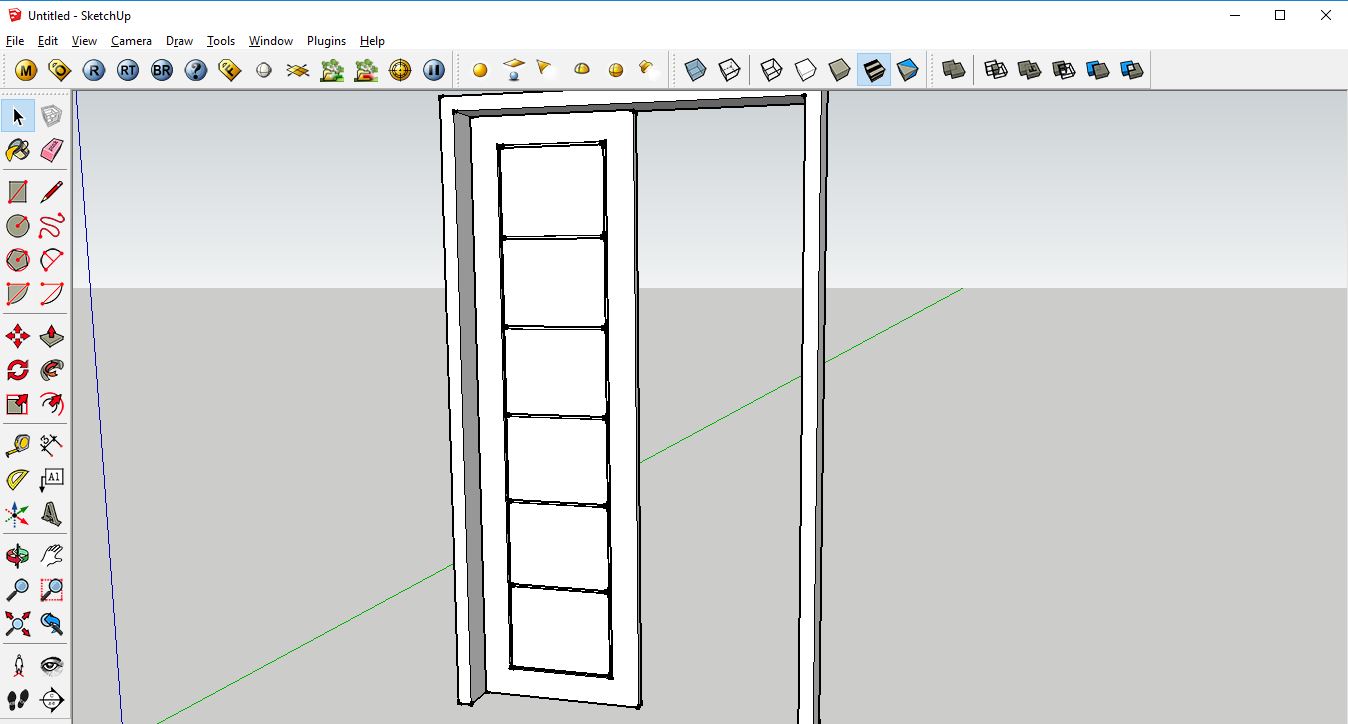This screenshot has width=1348, height=724.
Task: Activate the Paint Bucket tool
Action: pyautogui.click(x=17, y=150)
